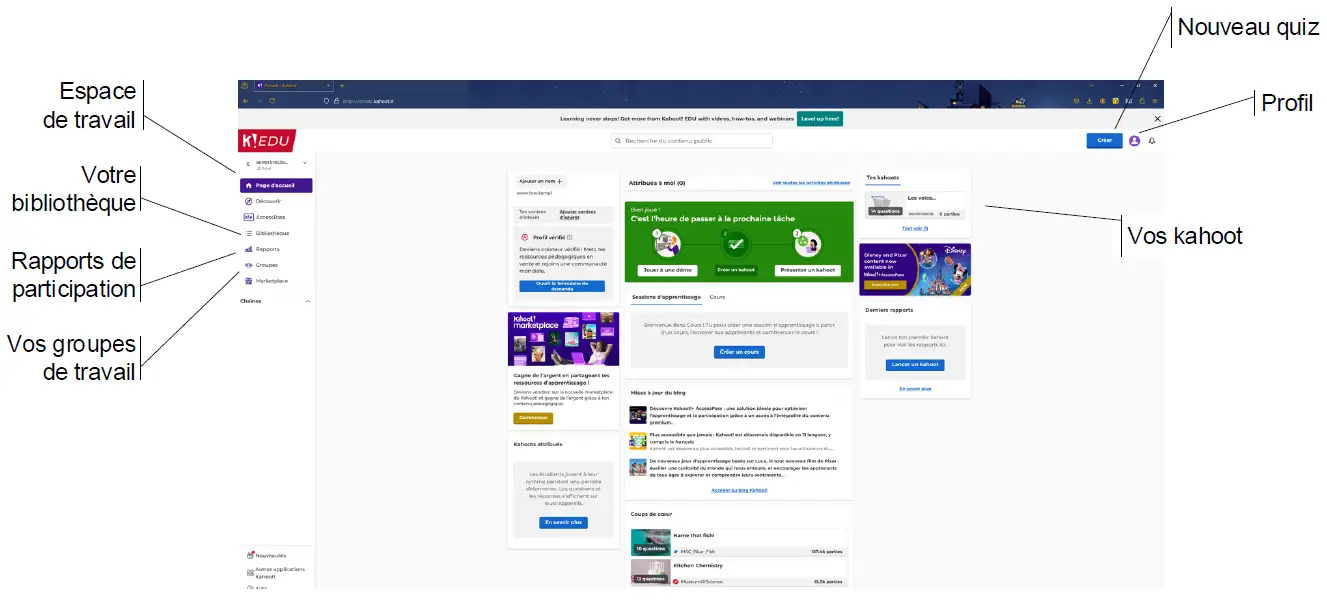Open the Kitchen Chemistry kahoot

click(x=739, y=572)
